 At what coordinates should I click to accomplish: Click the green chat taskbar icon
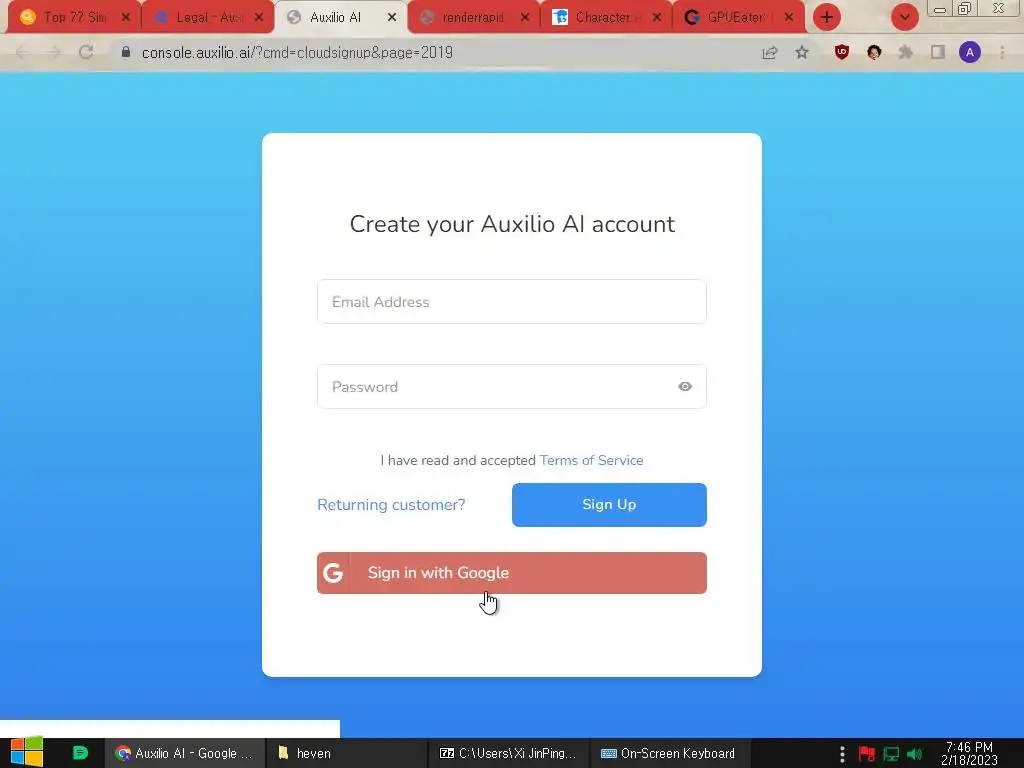(x=80, y=752)
